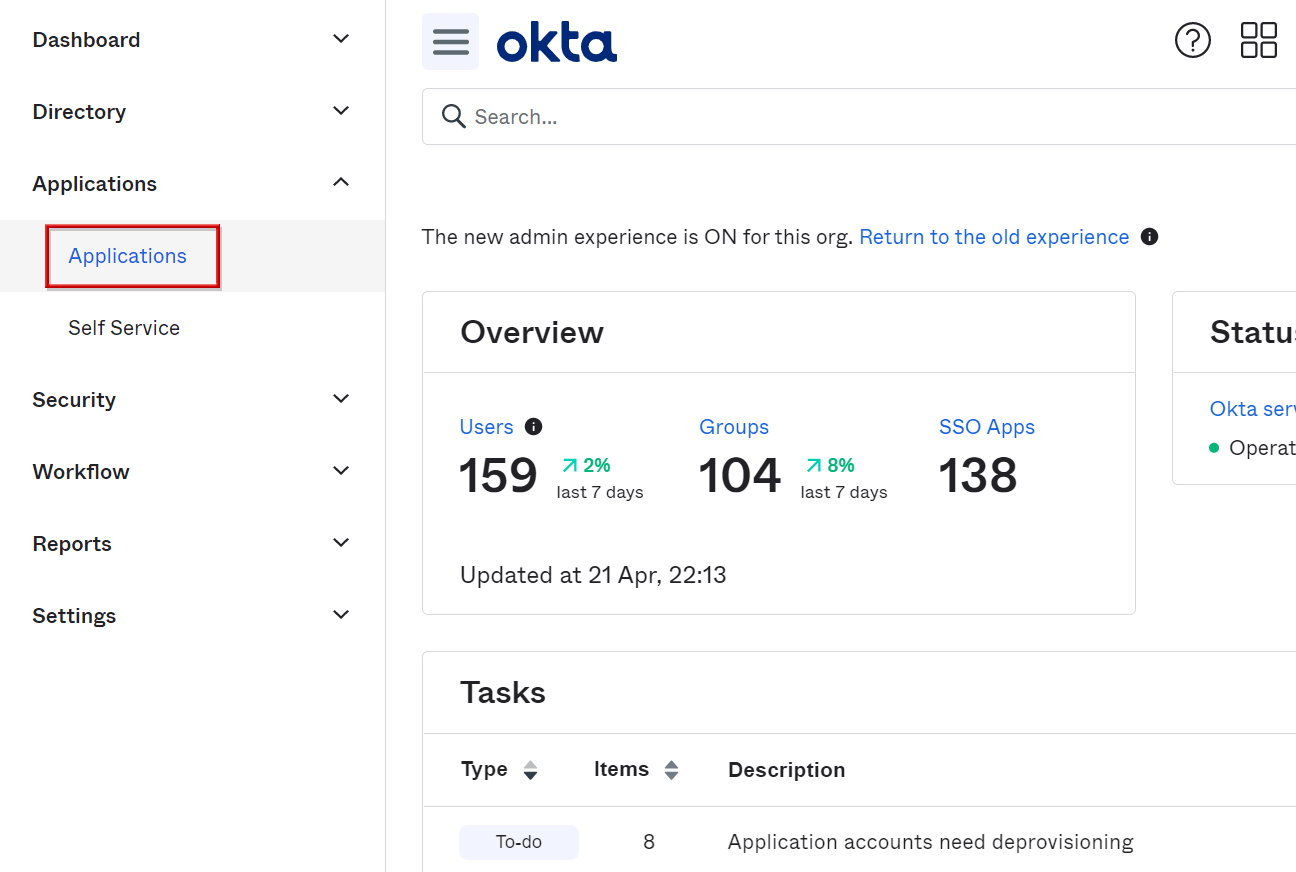Click the info icon next to Users
This screenshot has width=1296, height=872.
click(534, 427)
